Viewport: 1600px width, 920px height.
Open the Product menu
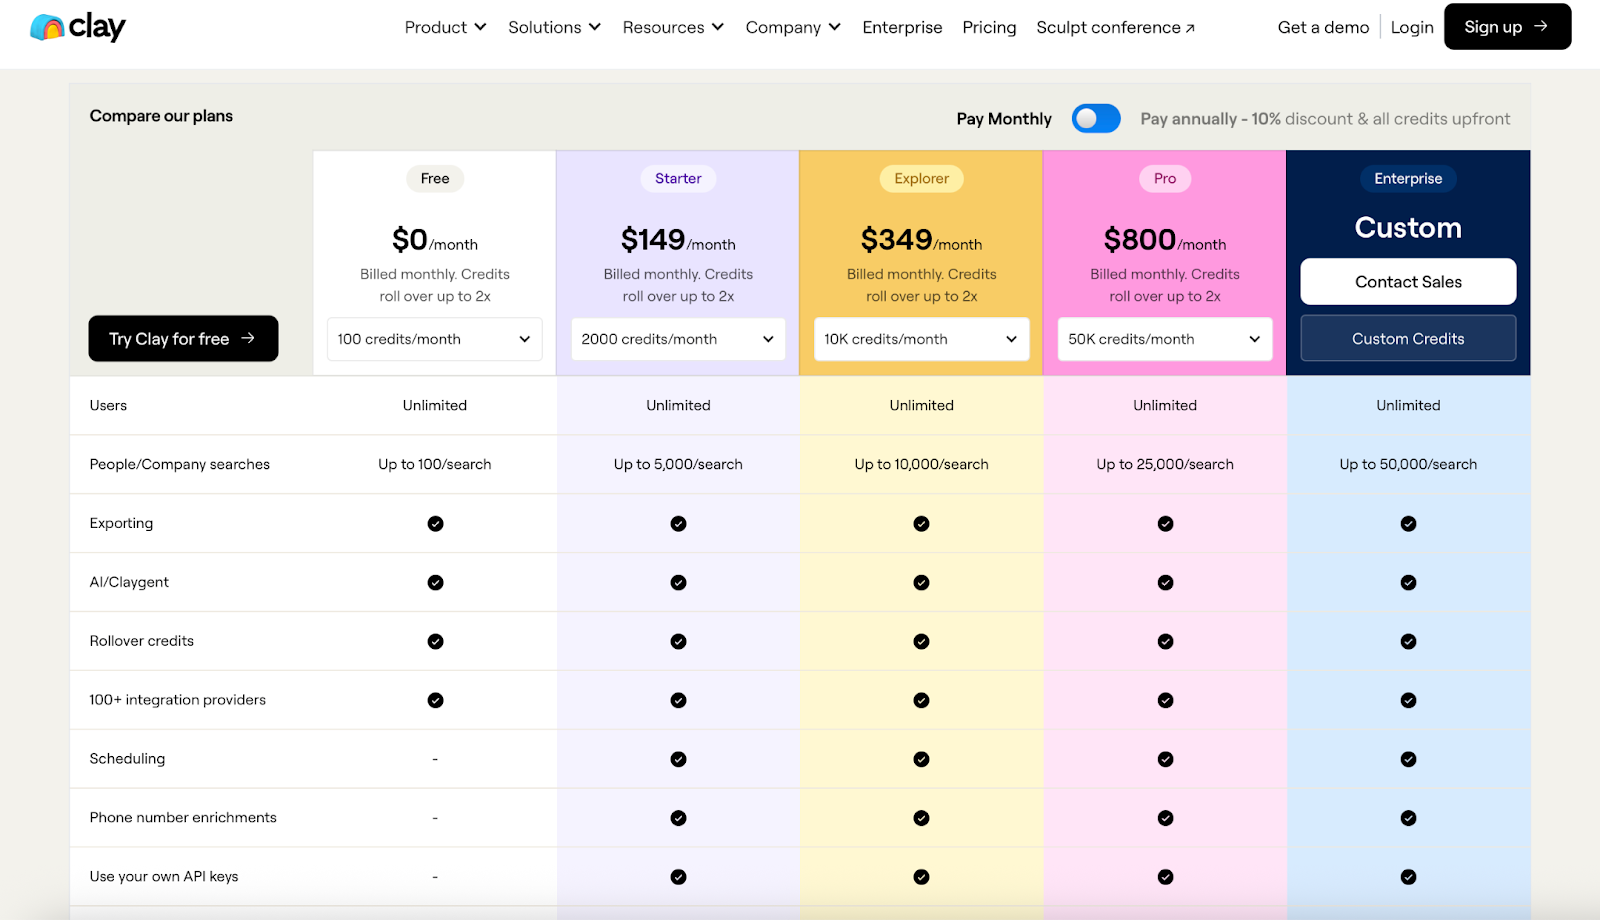pyautogui.click(x=445, y=27)
